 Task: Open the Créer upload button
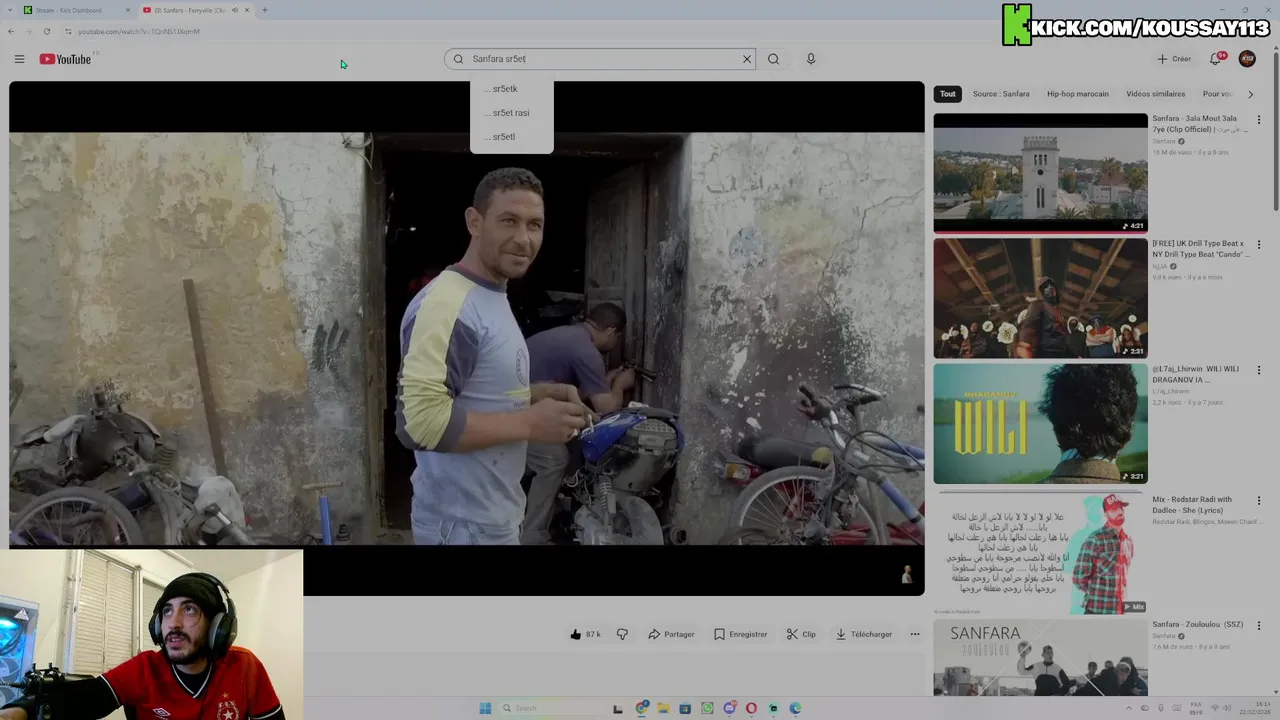tap(1174, 59)
